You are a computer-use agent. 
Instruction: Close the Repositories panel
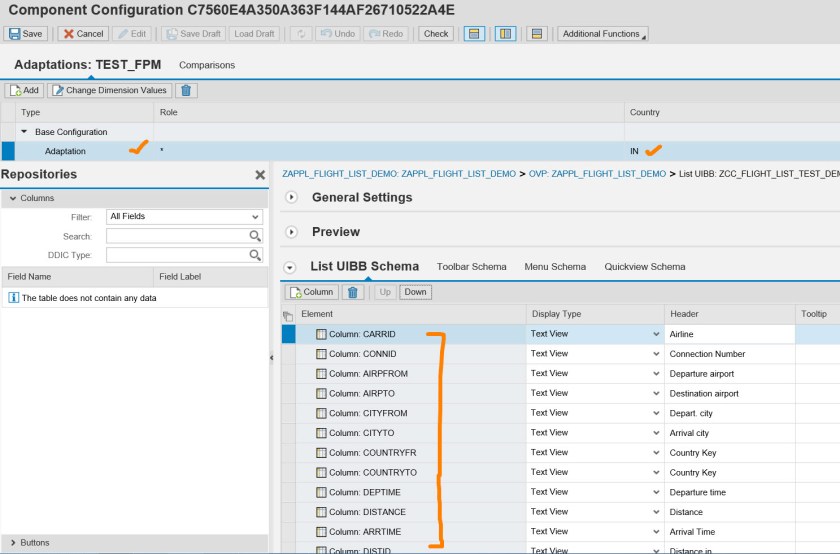(260, 175)
